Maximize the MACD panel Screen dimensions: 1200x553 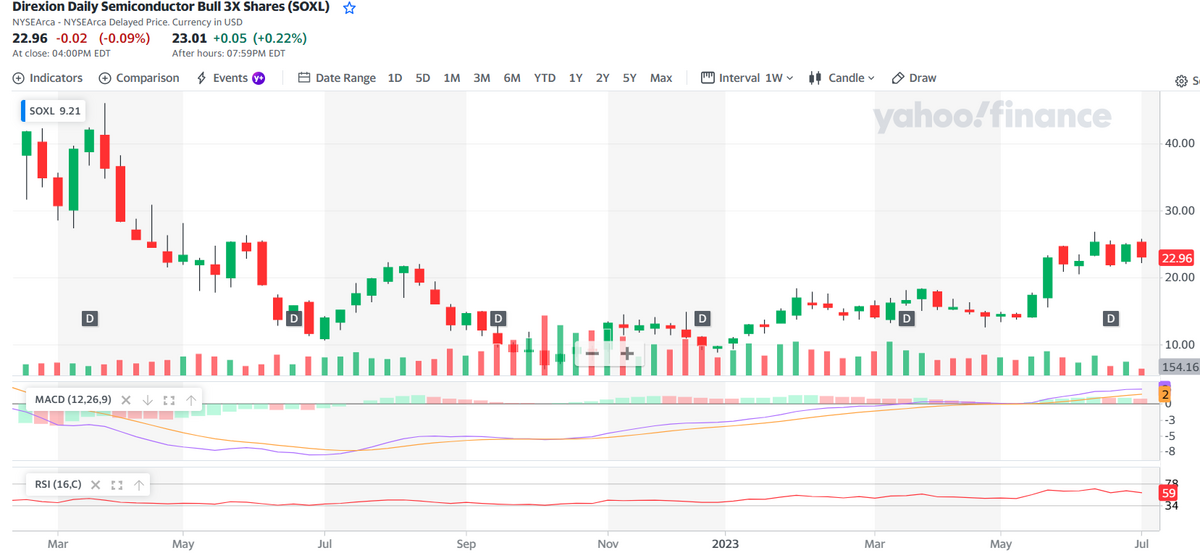point(168,400)
